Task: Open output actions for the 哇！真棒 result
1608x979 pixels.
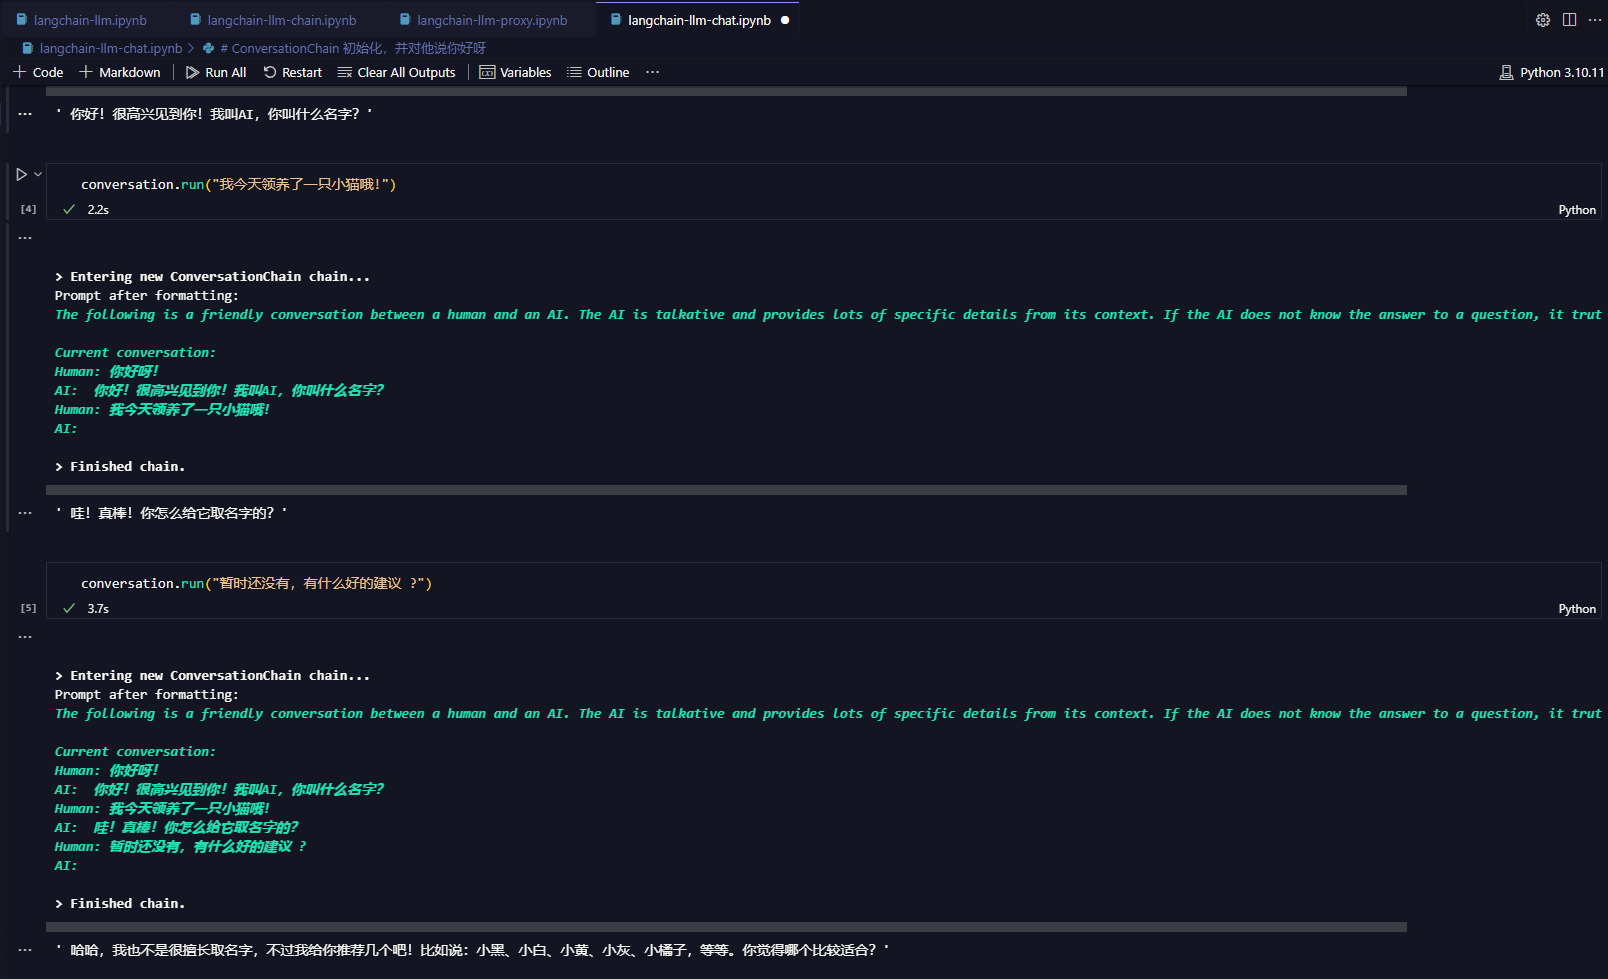Action: point(25,513)
